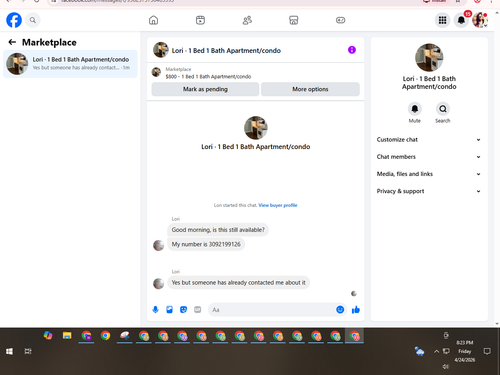Open the Facebook search magnifier
The height and width of the screenshot is (375, 500).
[33, 20]
